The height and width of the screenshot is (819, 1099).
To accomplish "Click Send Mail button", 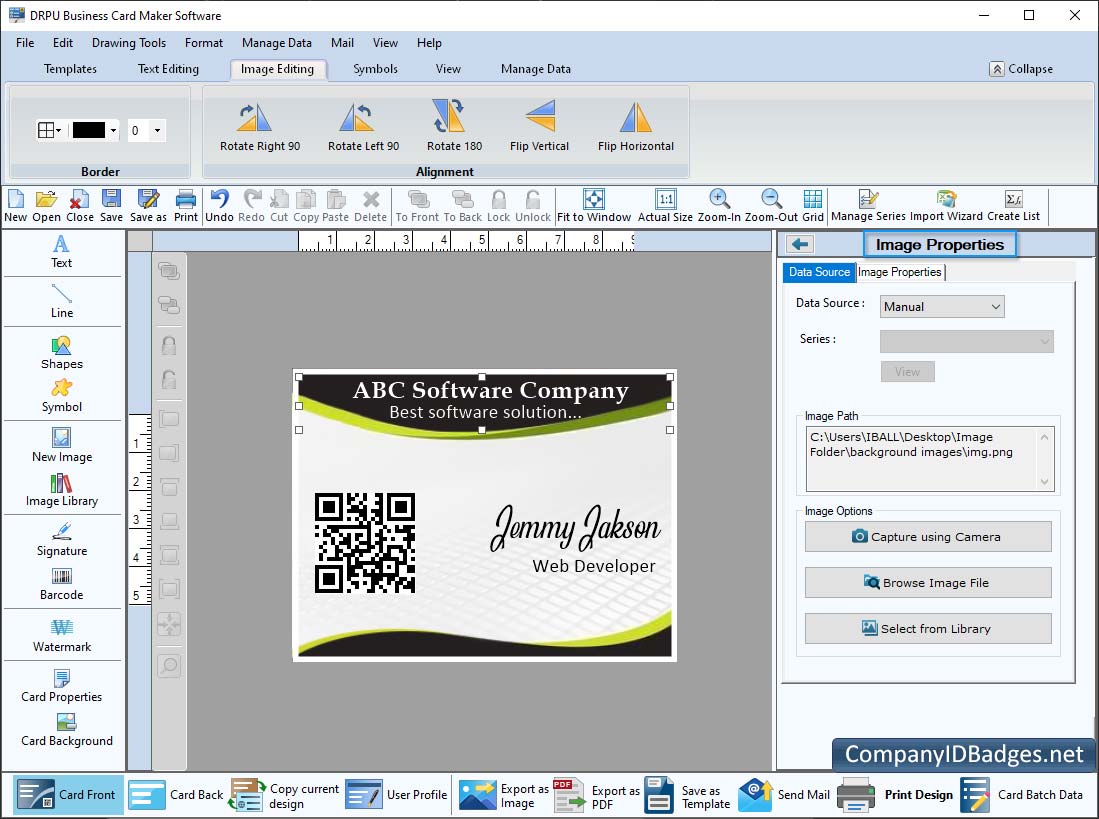I will [x=784, y=794].
